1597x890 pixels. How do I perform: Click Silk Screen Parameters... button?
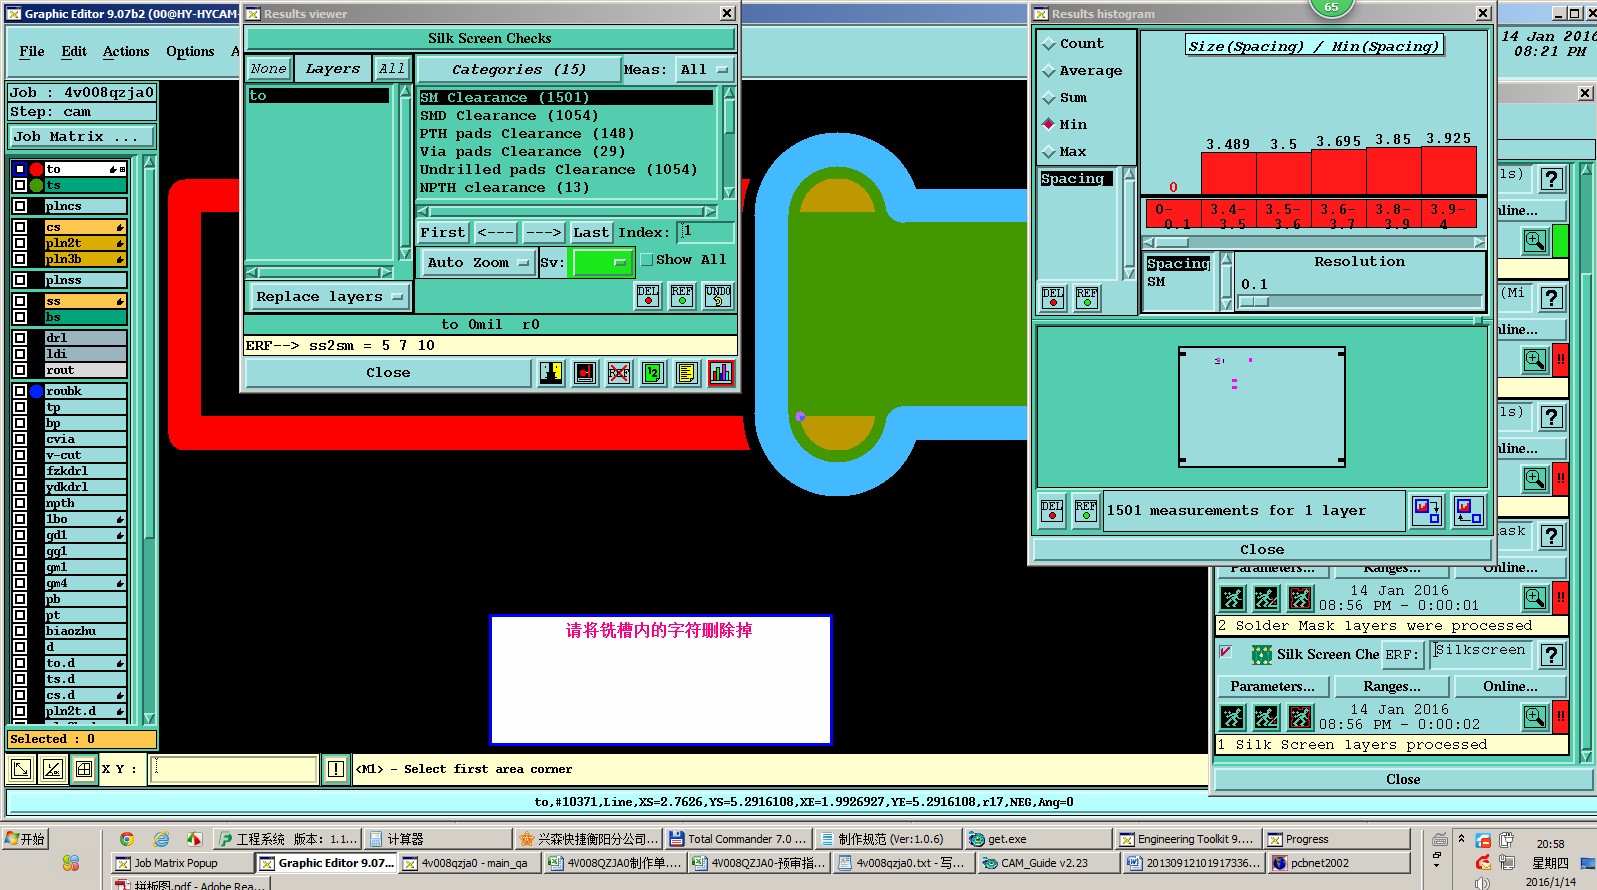1272,687
